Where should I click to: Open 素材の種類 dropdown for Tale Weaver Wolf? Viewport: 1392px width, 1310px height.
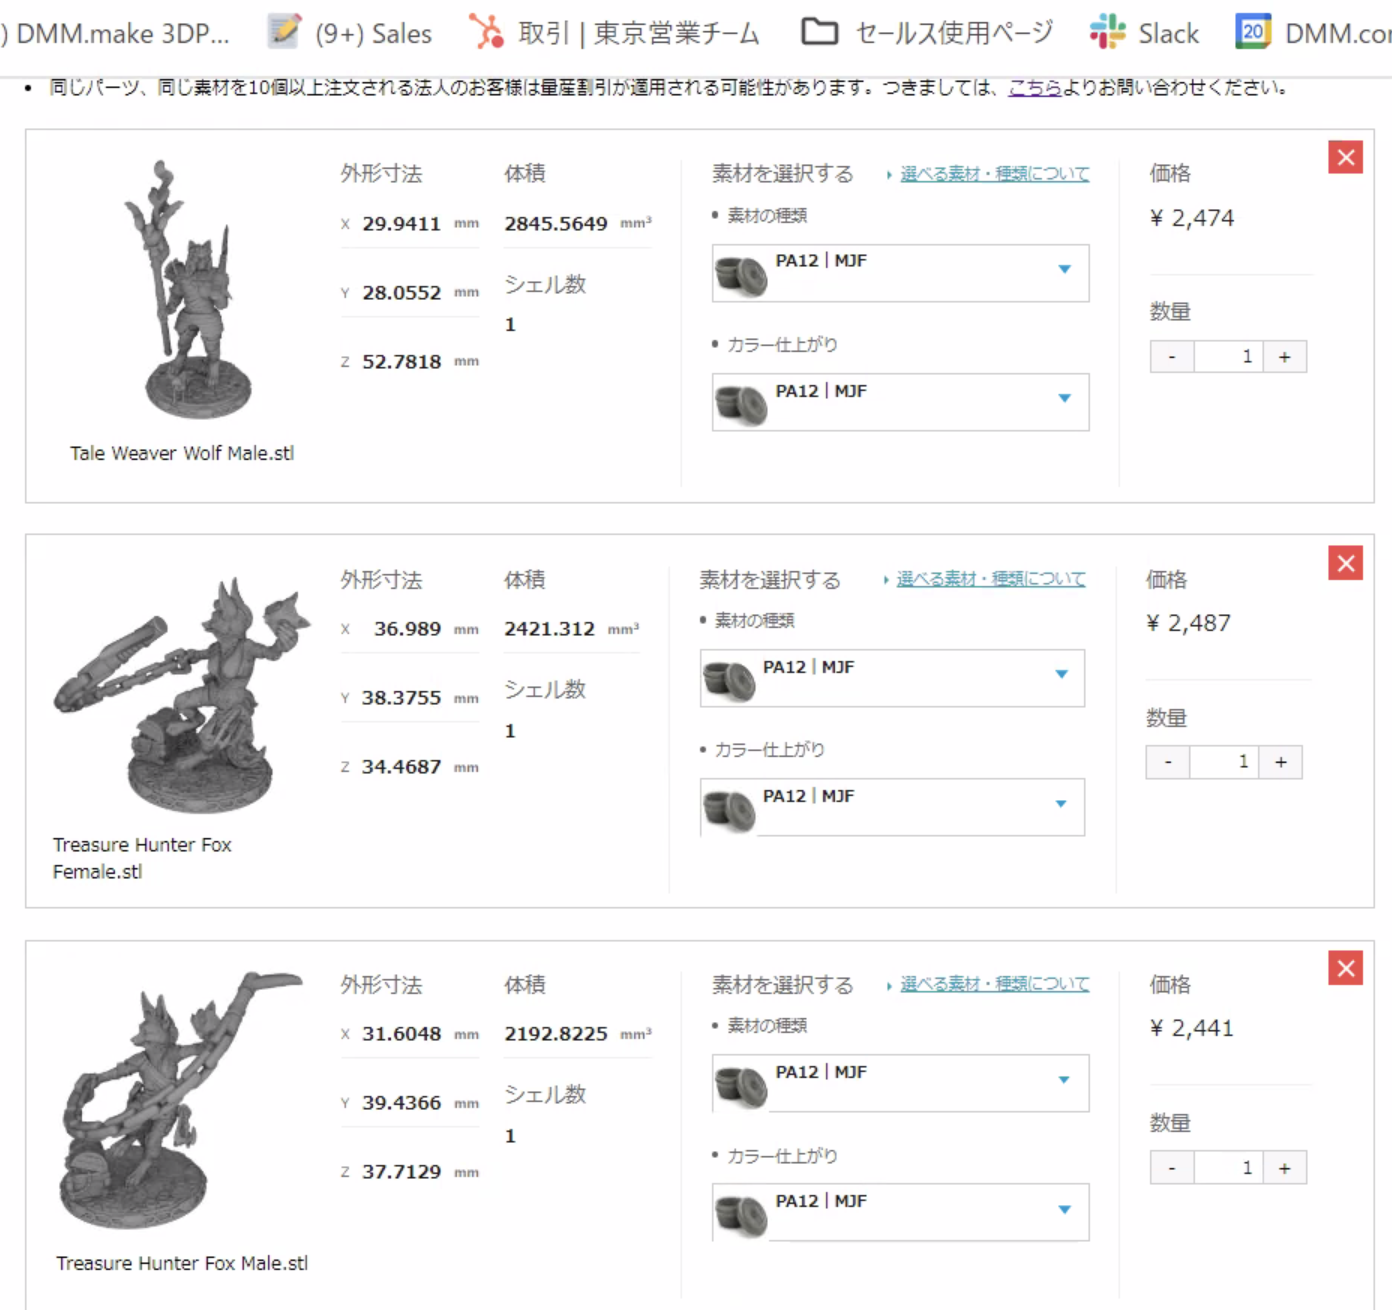1064,270
